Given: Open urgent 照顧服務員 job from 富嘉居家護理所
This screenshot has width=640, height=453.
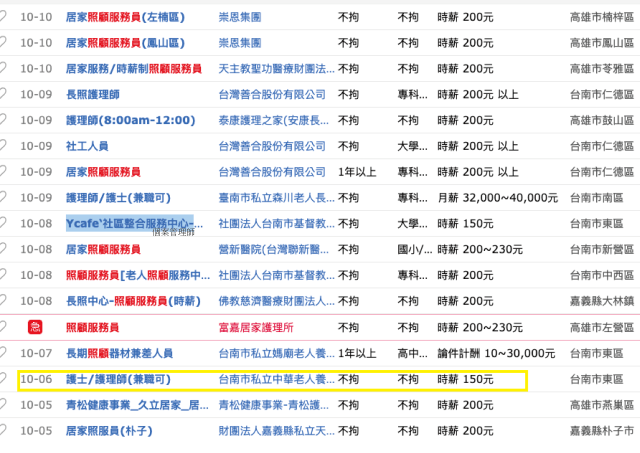Looking at the screenshot, I should [x=92, y=327].
